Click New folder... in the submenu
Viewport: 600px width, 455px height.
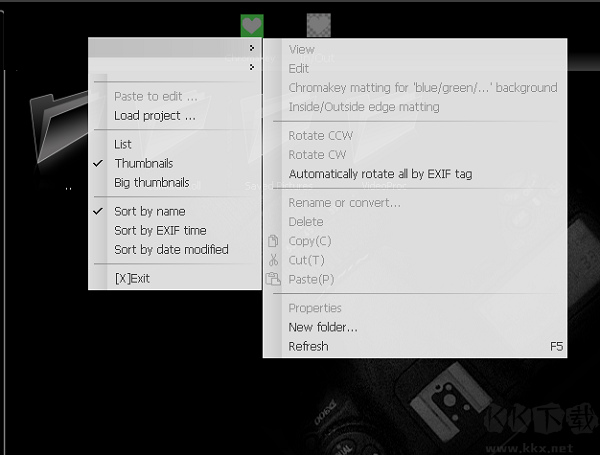[322, 327]
